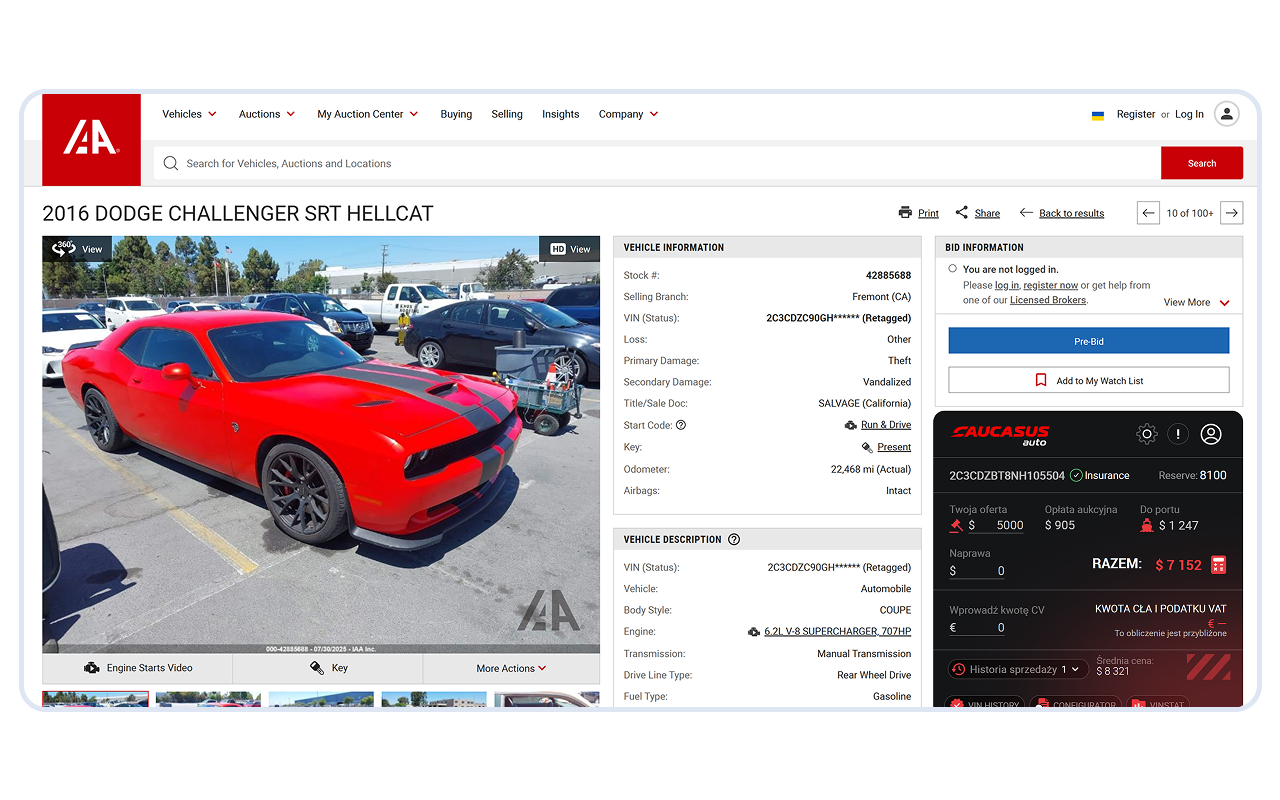Screen dimensions: 1280x800
Task: Click Add to My Watch List button
Action: click(1089, 380)
